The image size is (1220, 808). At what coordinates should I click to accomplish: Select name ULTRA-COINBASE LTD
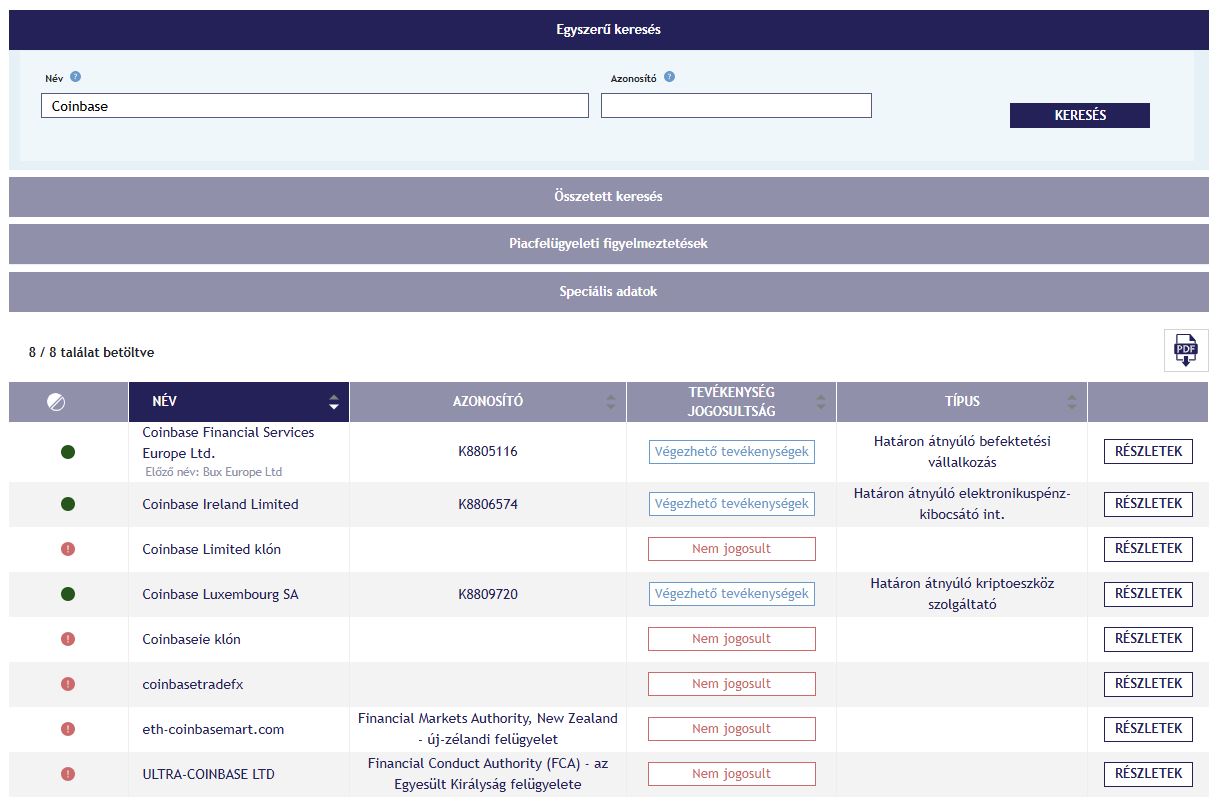pyautogui.click(x=208, y=774)
